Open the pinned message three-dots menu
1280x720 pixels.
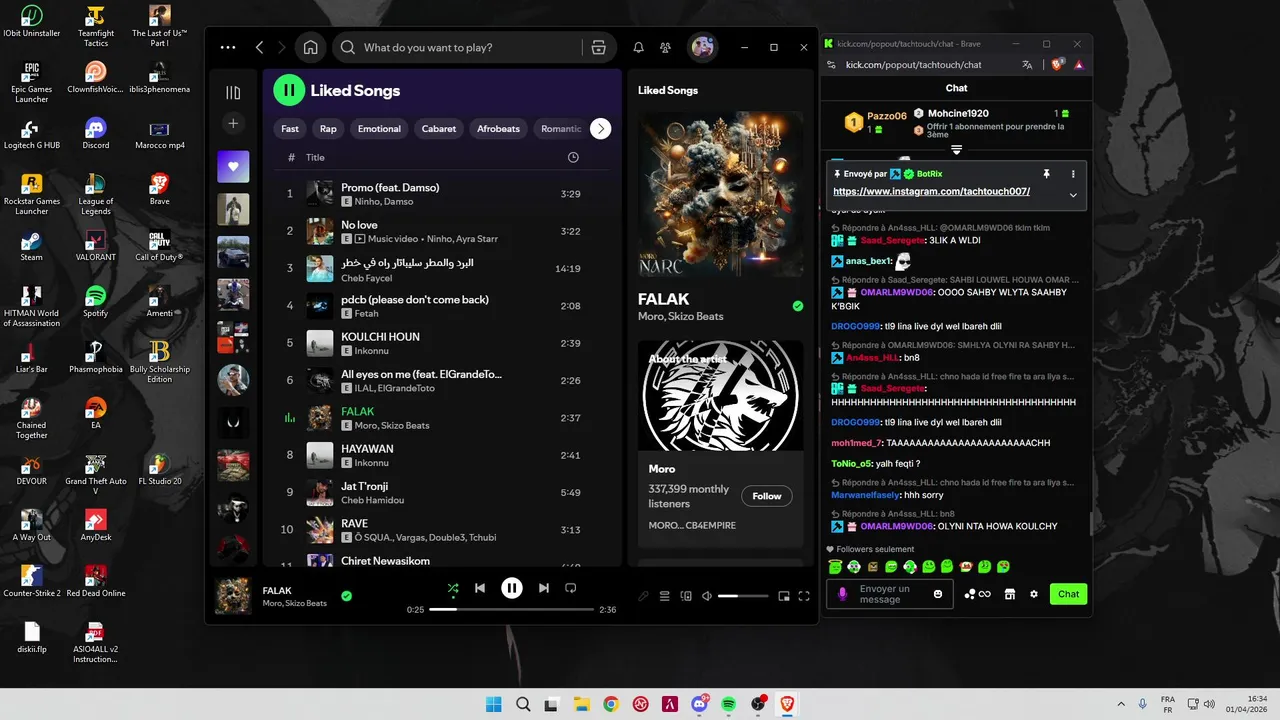pyautogui.click(x=1073, y=174)
